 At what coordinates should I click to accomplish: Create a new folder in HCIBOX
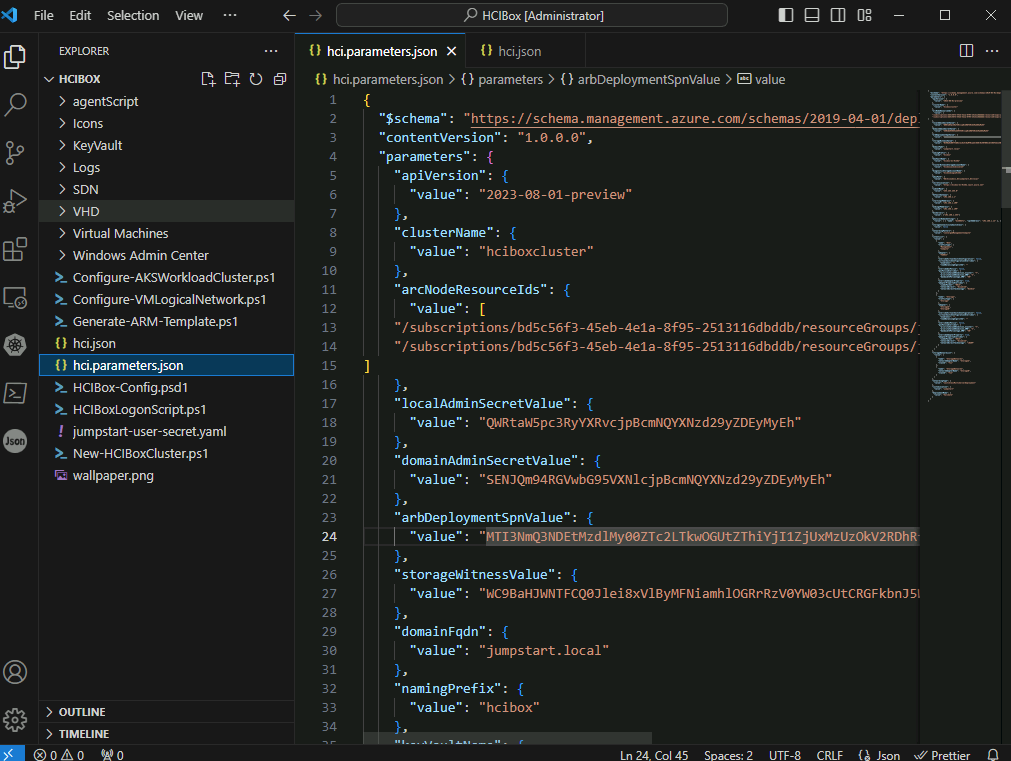coord(232,79)
